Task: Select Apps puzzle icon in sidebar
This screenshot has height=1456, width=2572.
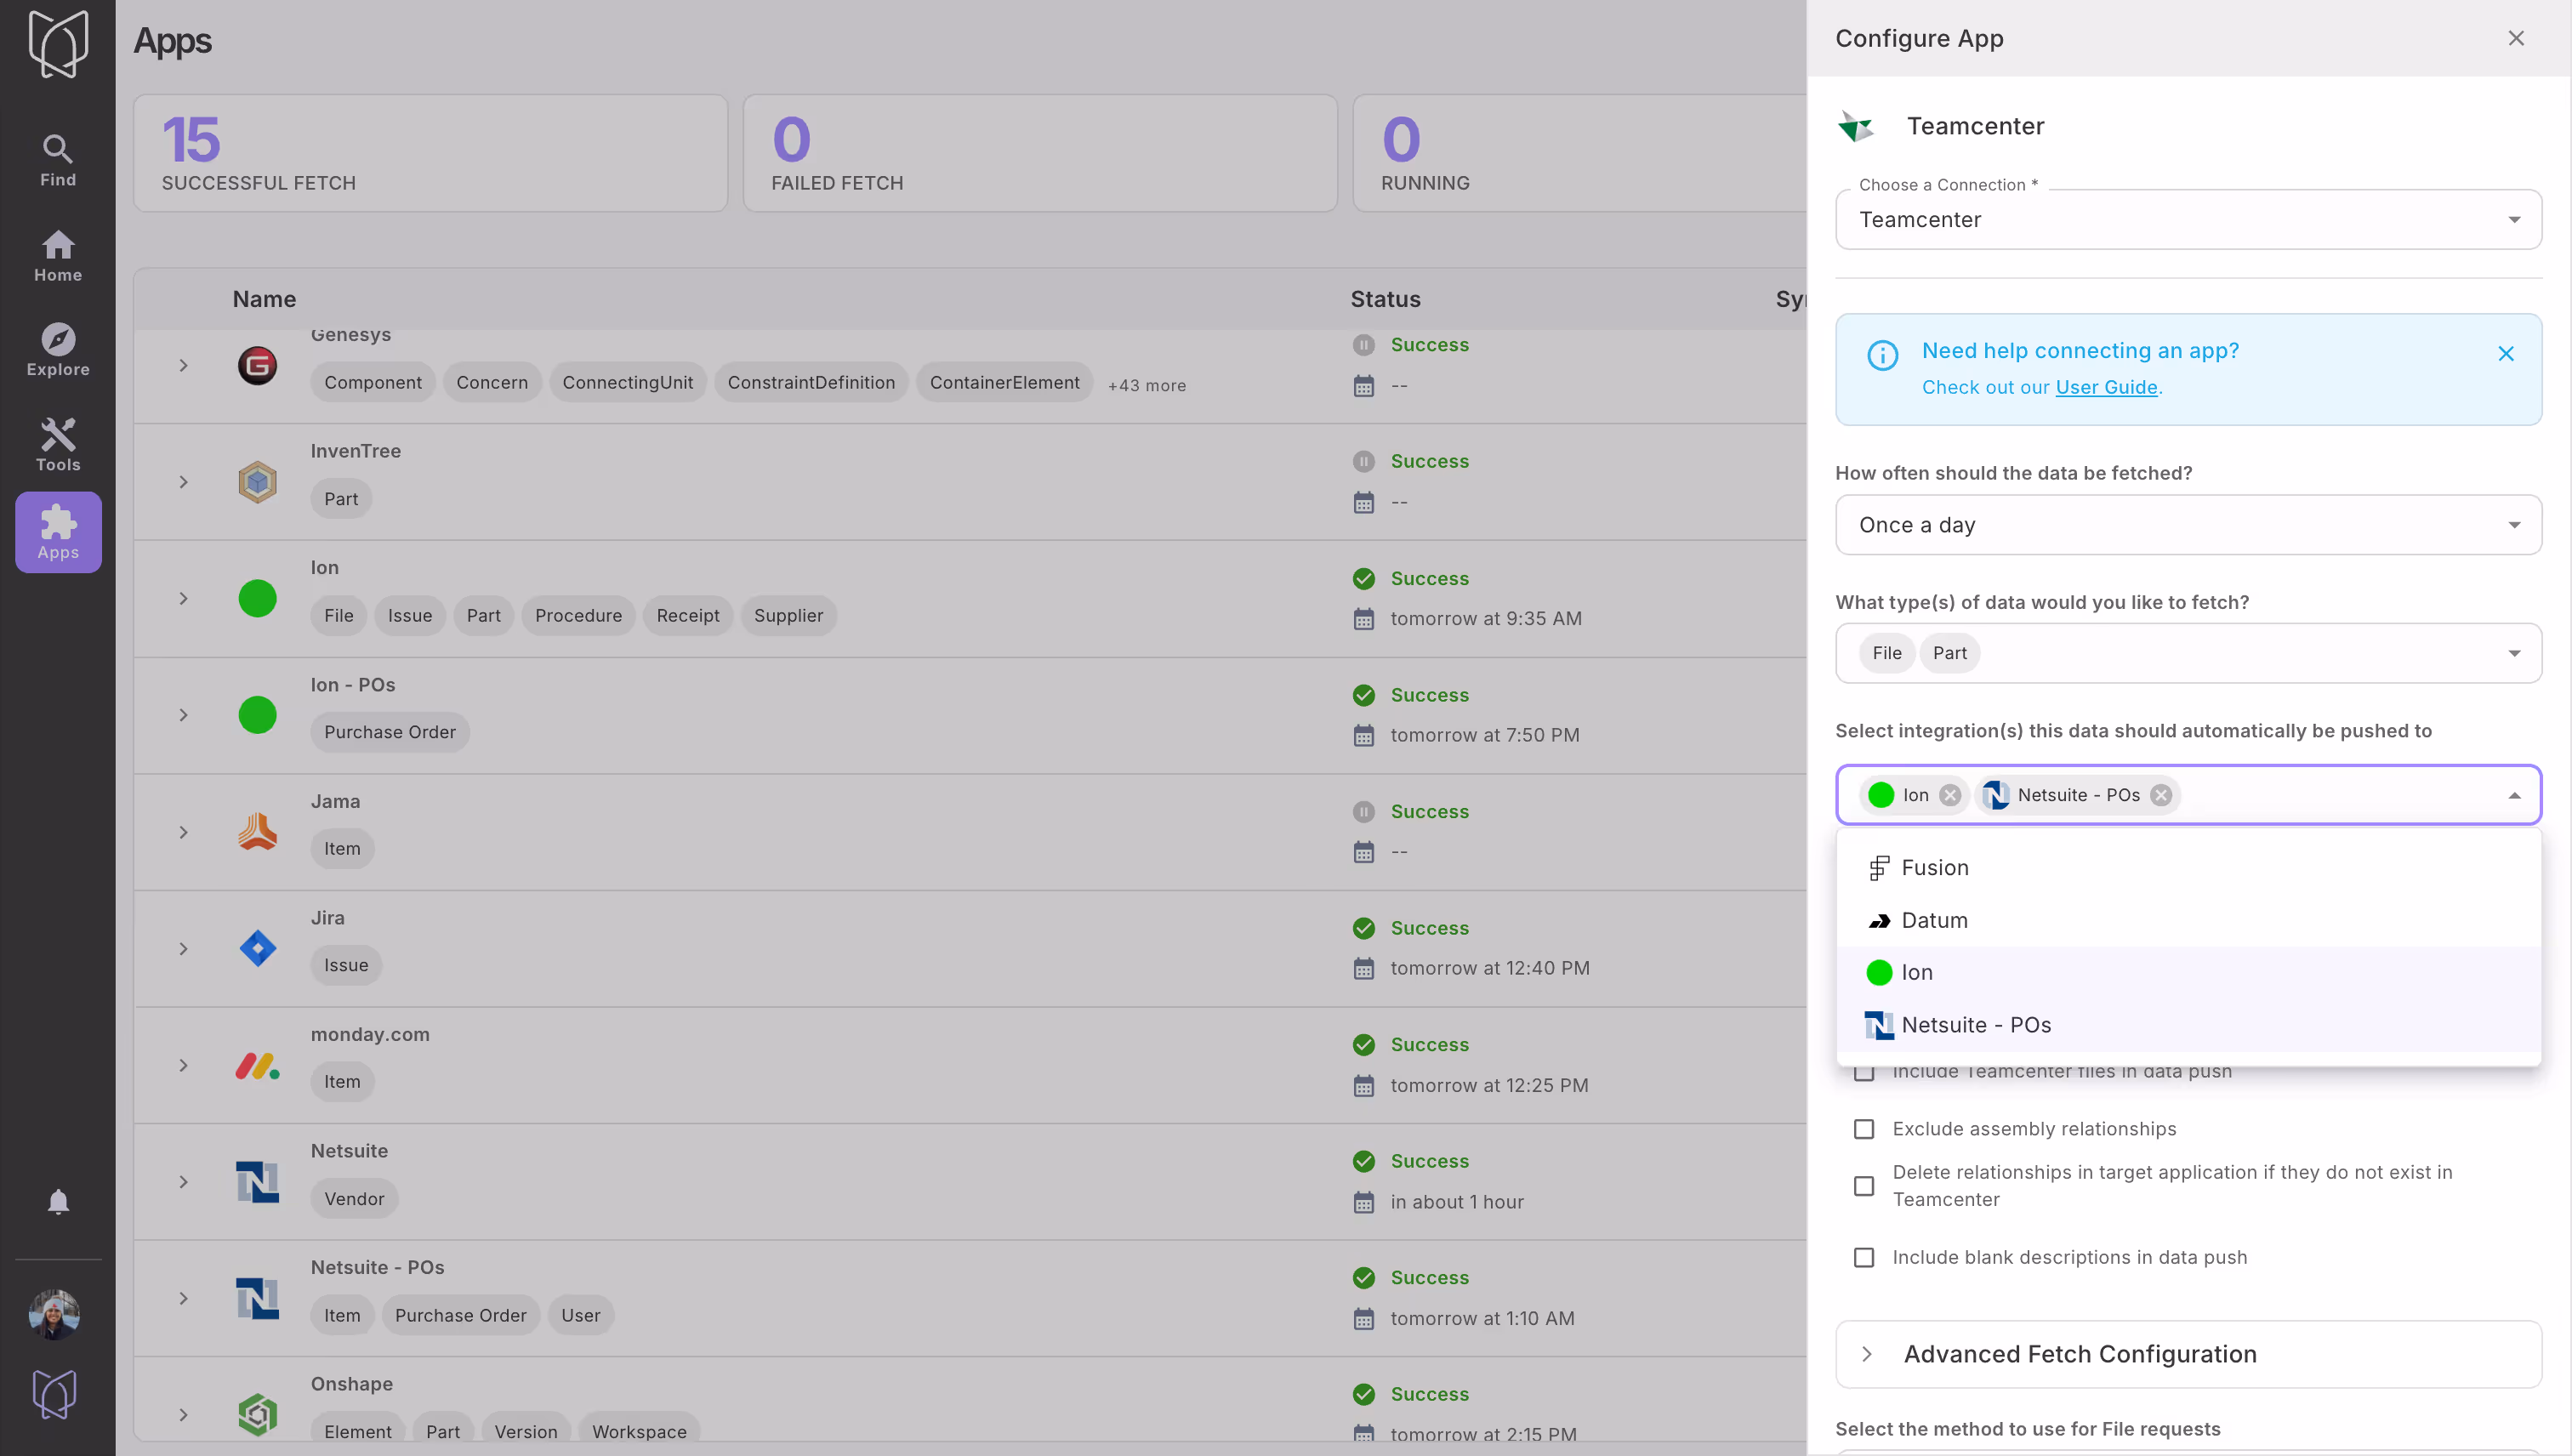Action: tap(58, 532)
